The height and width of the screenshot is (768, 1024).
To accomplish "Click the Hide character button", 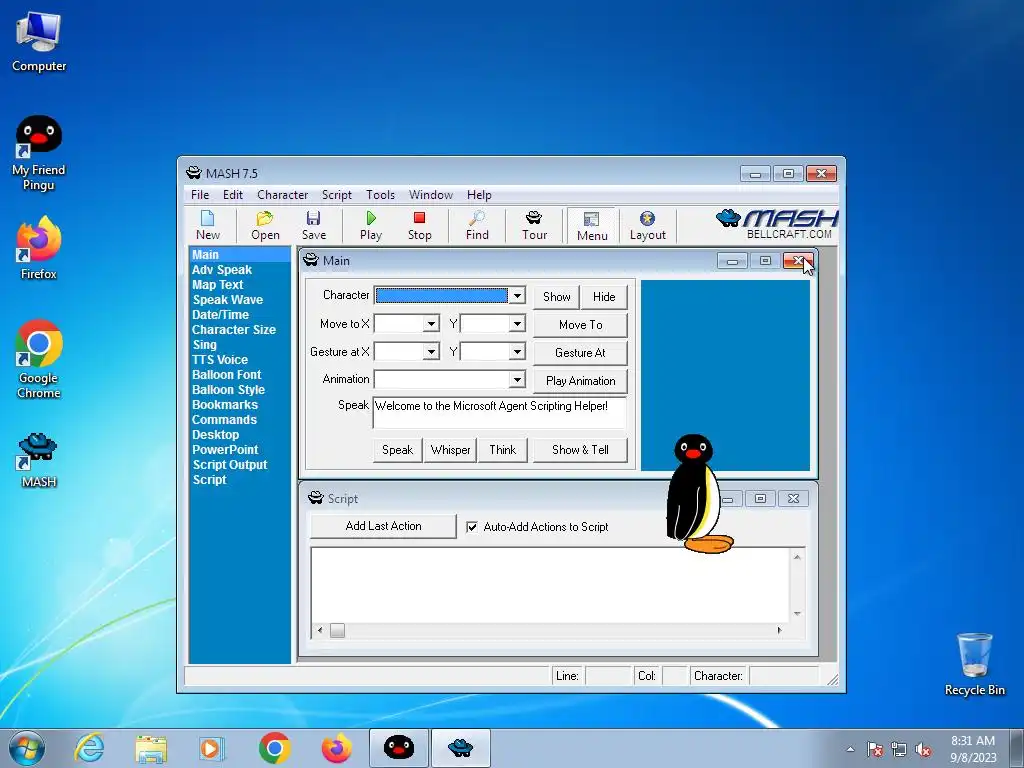I will (x=604, y=296).
